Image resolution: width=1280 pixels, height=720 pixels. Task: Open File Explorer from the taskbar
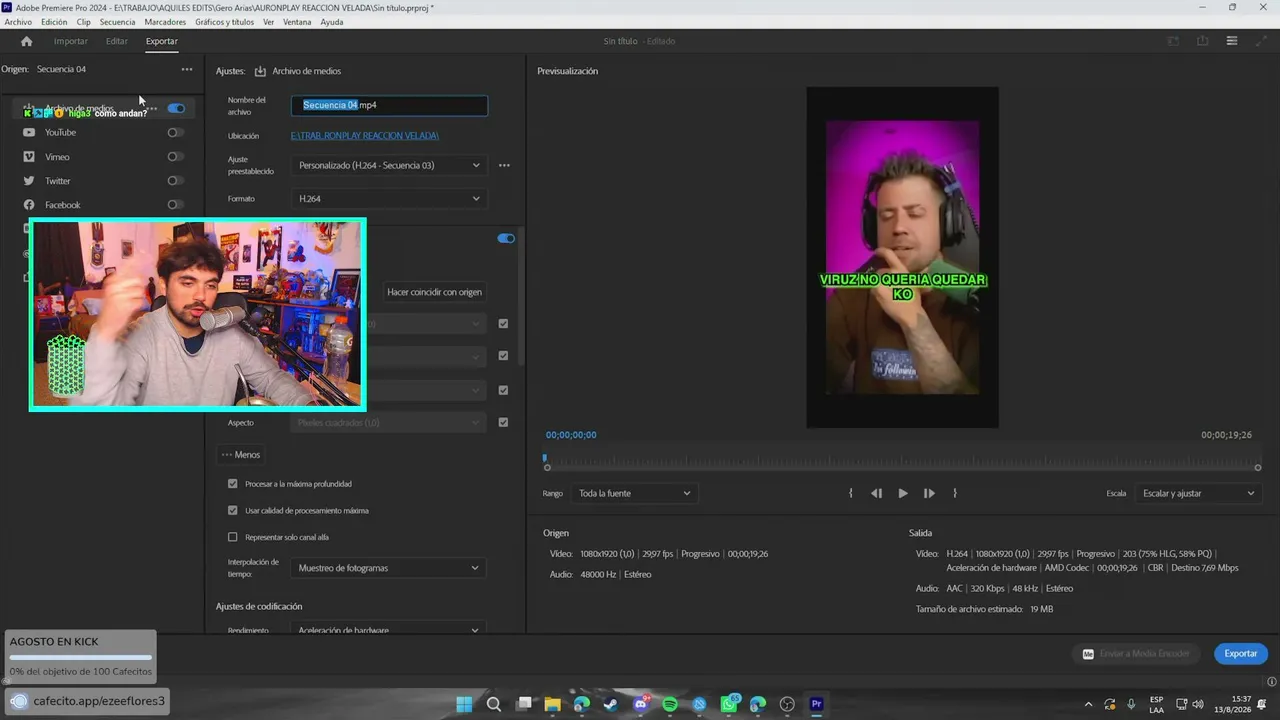pos(552,704)
